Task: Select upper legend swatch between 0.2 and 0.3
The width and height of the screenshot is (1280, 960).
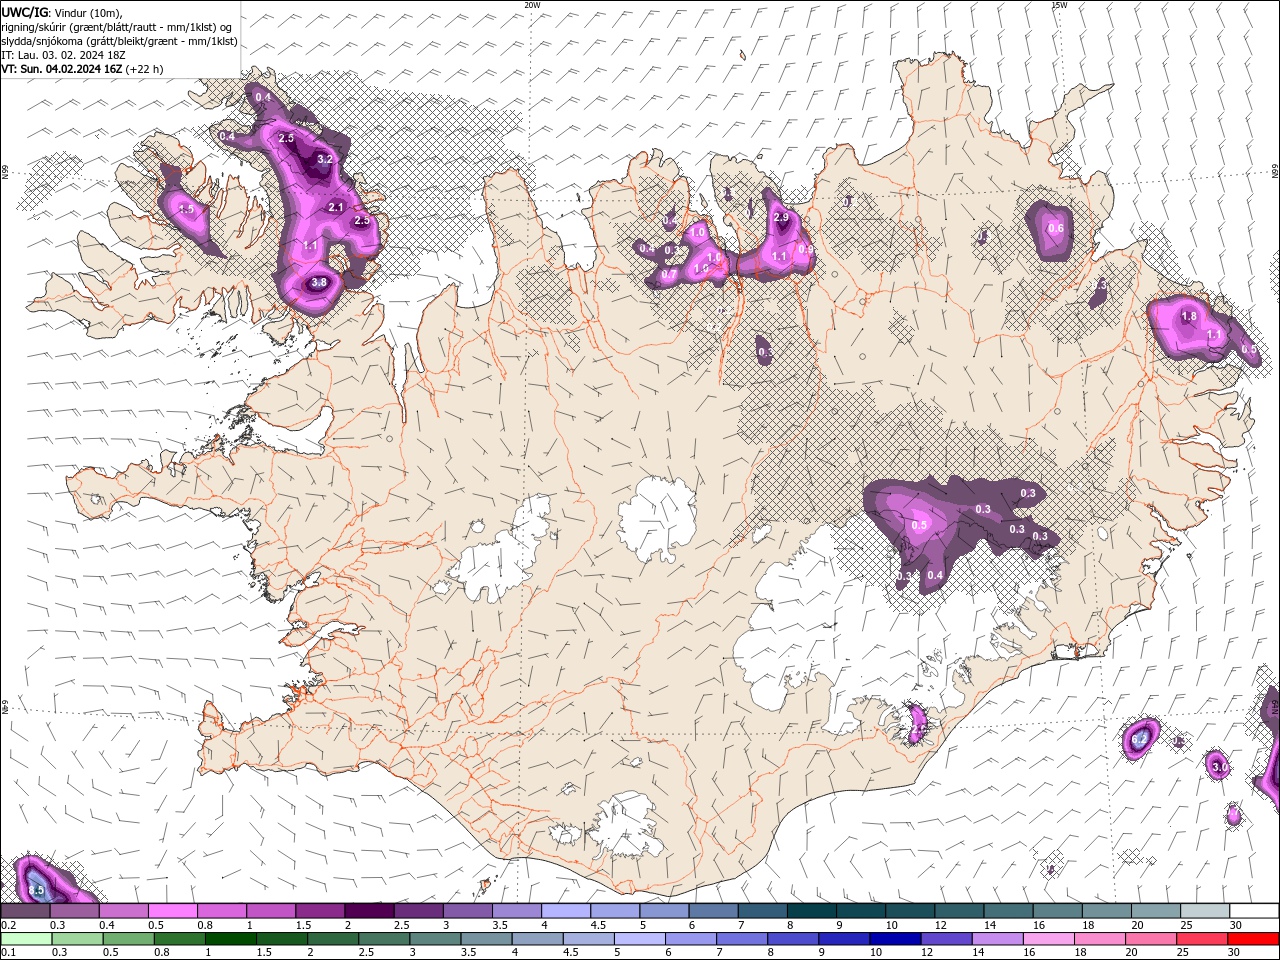Action: click(24, 910)
